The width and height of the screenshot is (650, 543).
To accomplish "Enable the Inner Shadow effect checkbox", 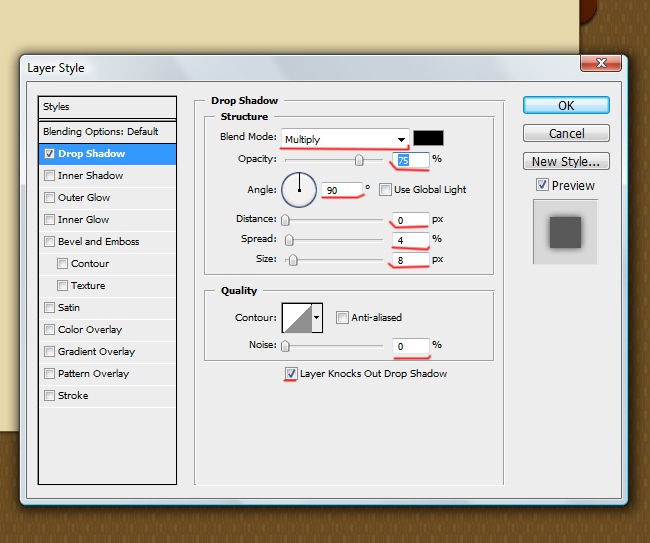I will 50,176.
